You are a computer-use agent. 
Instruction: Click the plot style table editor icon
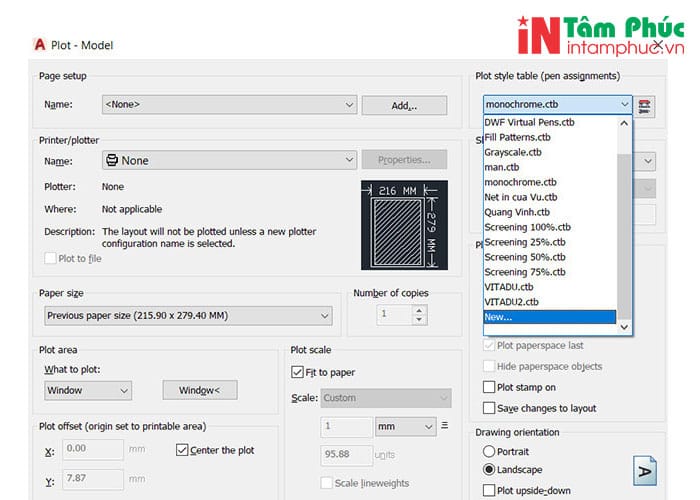click(x=646, y=104)
